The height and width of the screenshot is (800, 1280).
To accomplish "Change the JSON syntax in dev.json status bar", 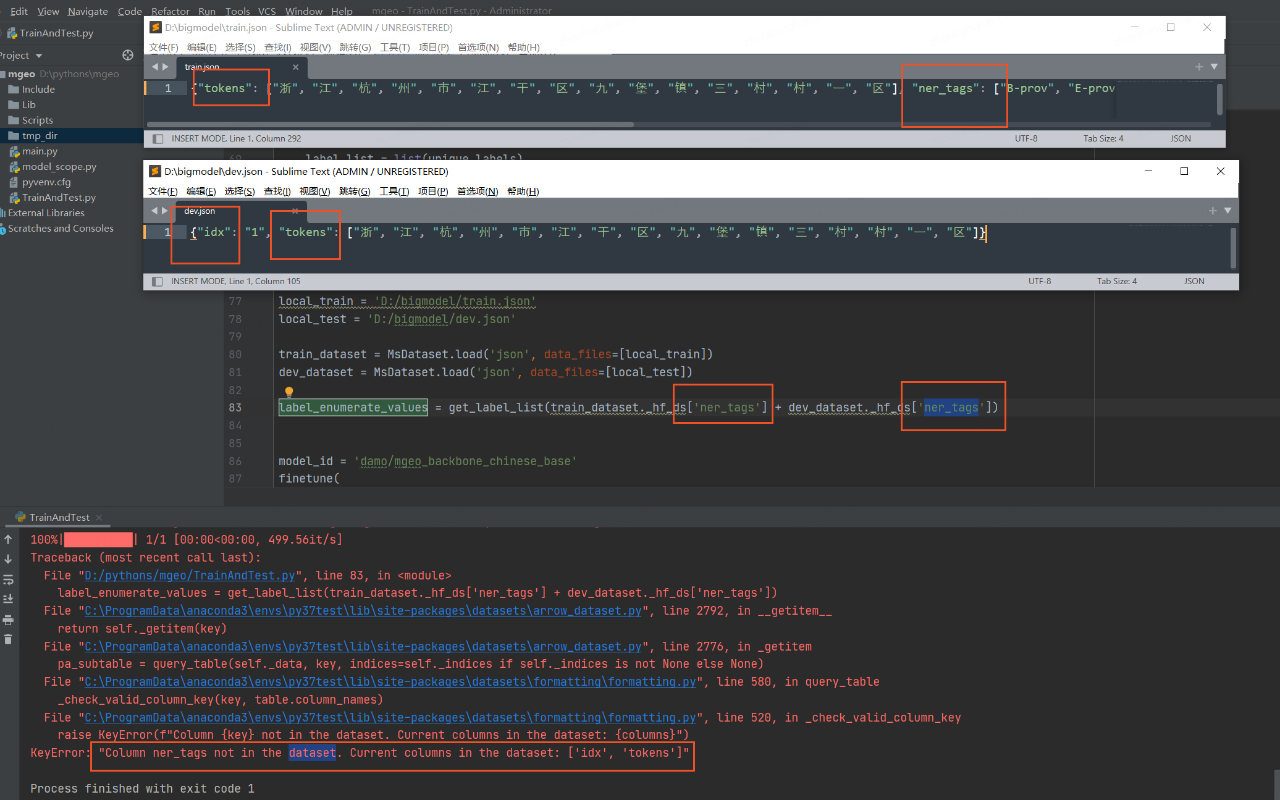I will [x=1194, y=281].
